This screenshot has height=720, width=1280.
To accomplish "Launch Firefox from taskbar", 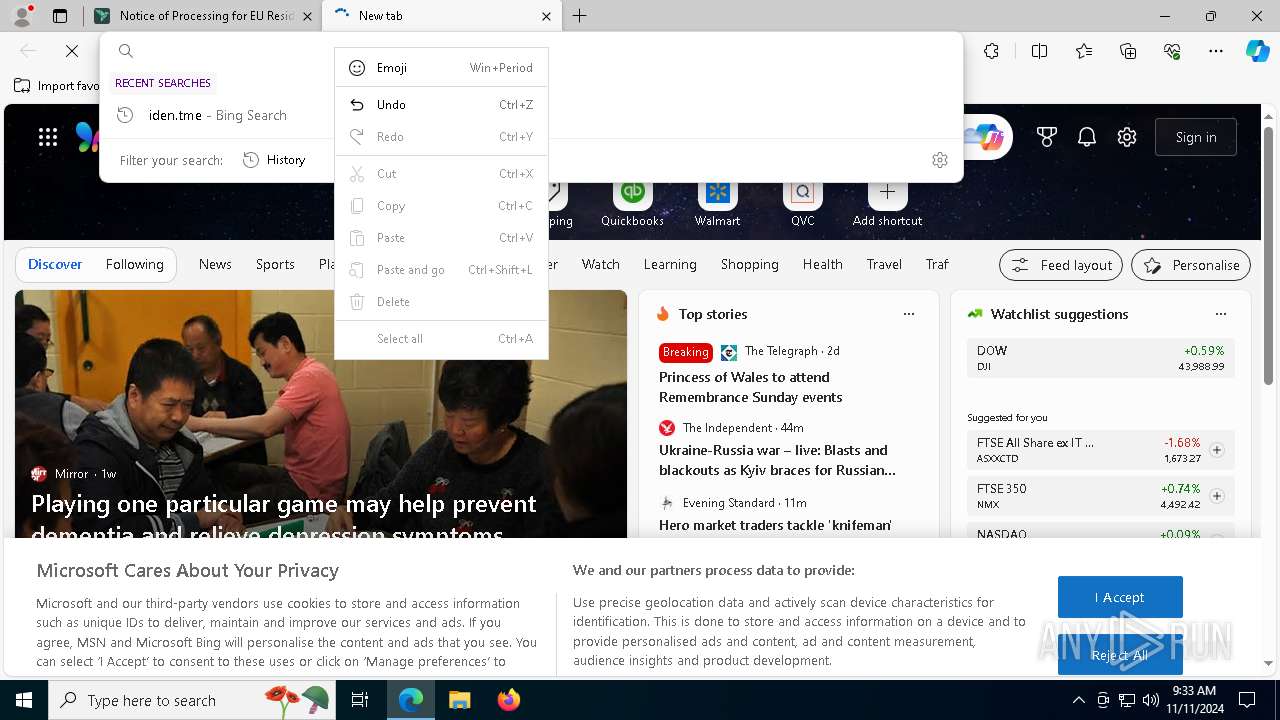I will click(x=509, y=700).
